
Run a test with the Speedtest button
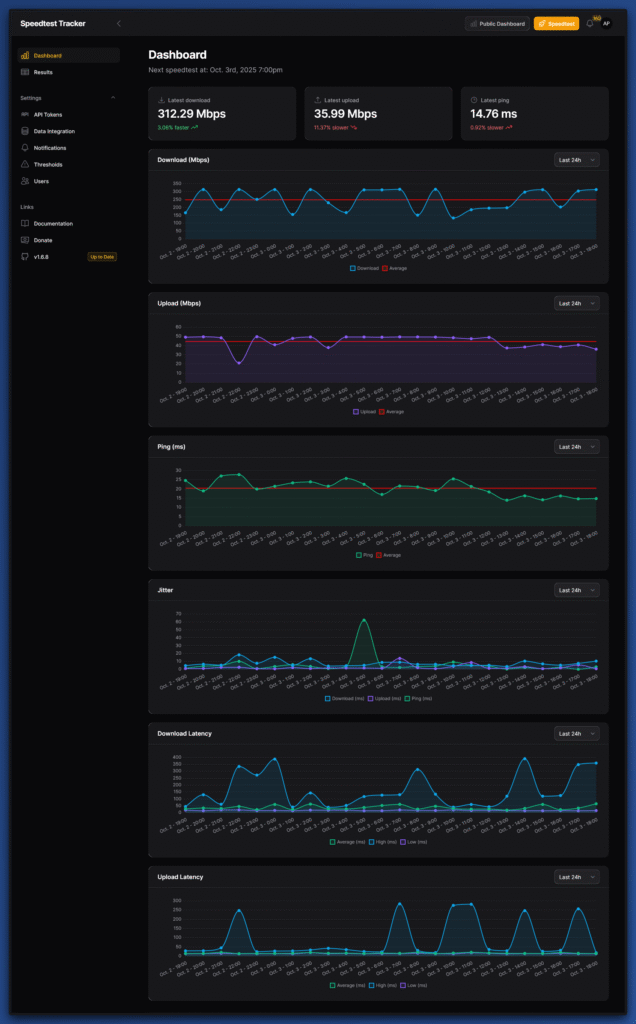tap(556, 23)
